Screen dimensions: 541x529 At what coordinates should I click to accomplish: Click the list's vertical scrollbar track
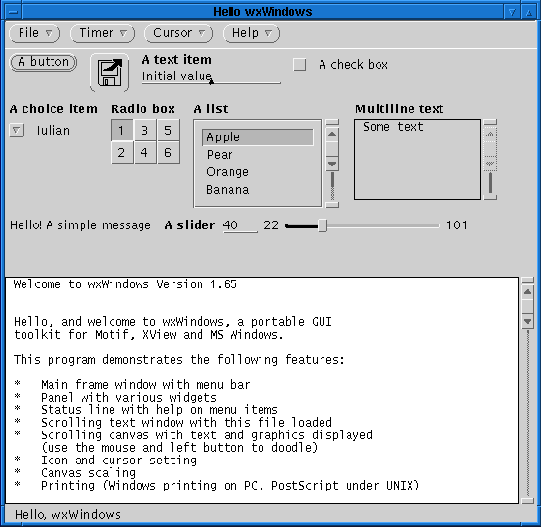(x=332, y=186)
